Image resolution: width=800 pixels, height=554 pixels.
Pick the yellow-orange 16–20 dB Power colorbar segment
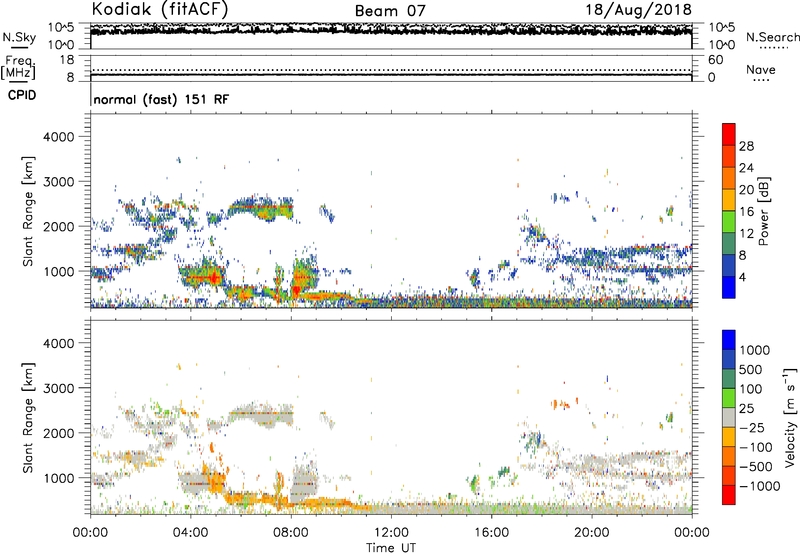coord(729,200)
